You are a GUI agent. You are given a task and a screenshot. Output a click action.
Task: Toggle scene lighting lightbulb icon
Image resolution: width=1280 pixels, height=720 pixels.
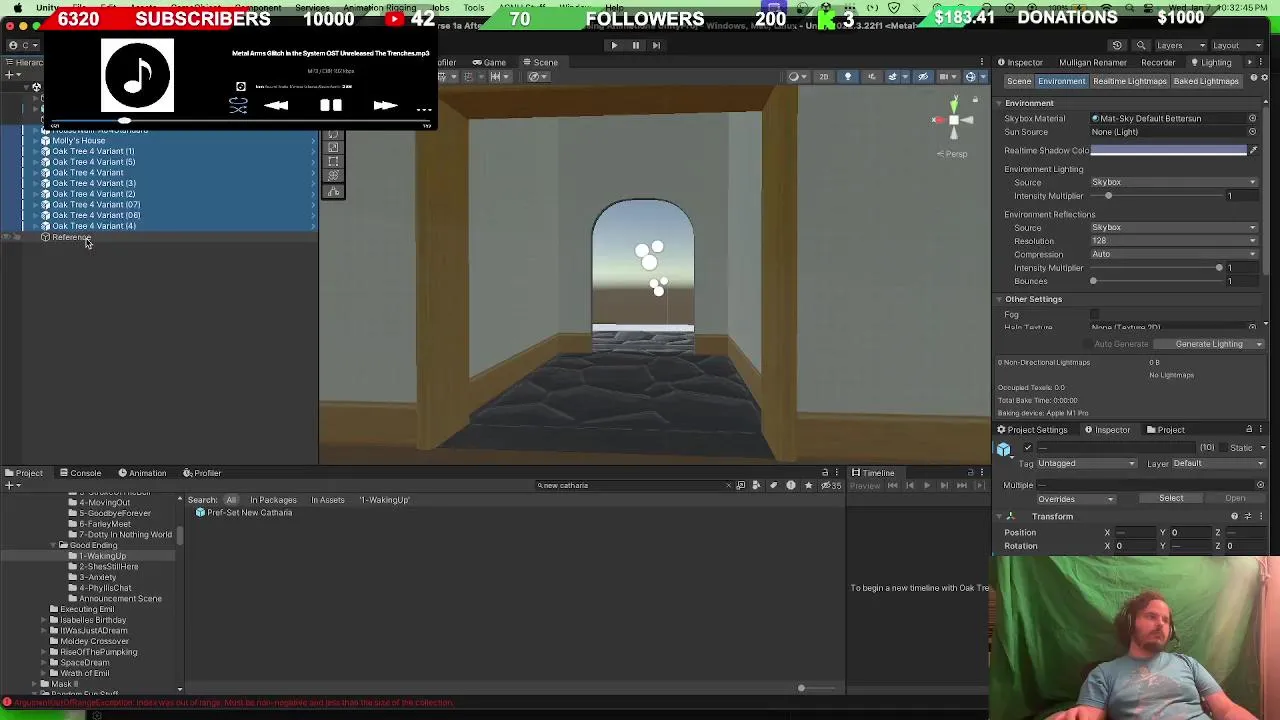(848, 77)
